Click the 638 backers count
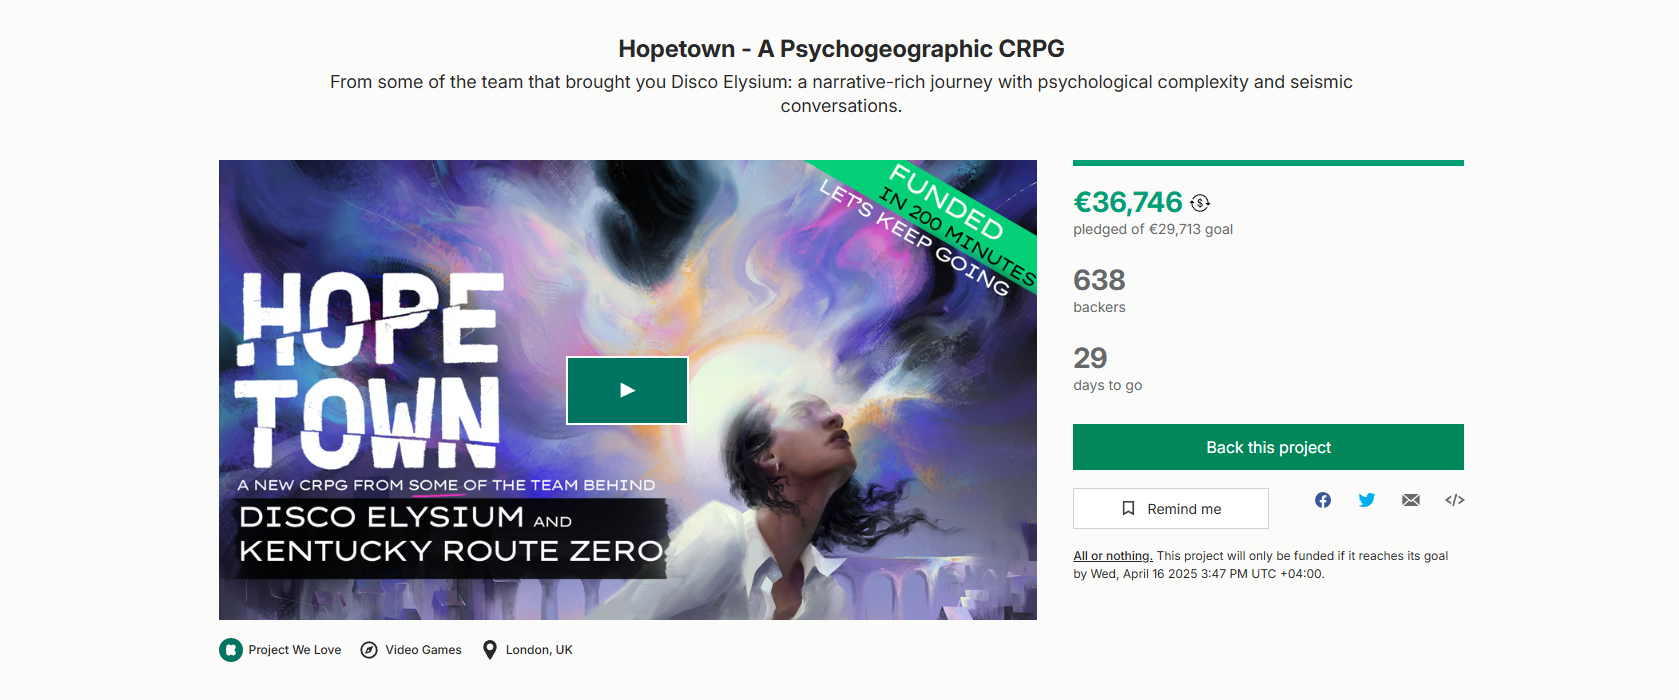 point(1099,281)
